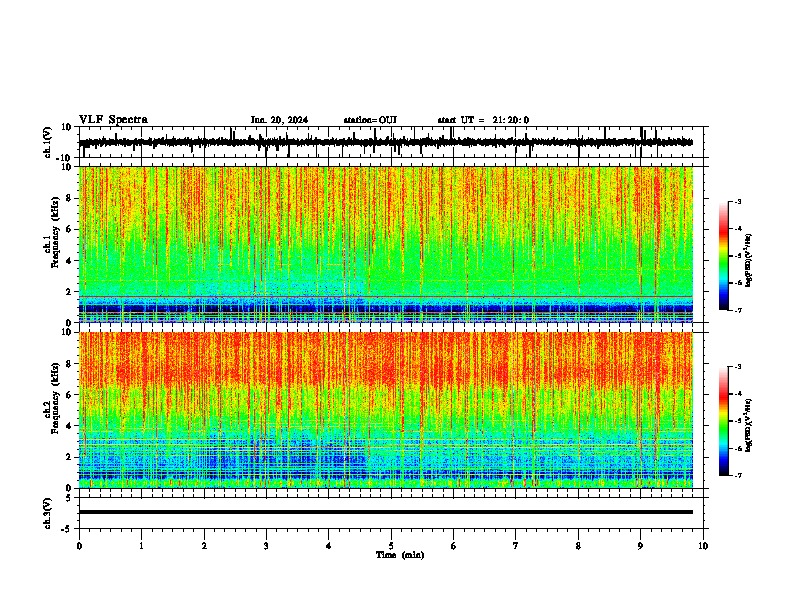Click the '9' tick on the time axis
The height and width of the screenshot is (612, 792).
(x=640, y=546)
